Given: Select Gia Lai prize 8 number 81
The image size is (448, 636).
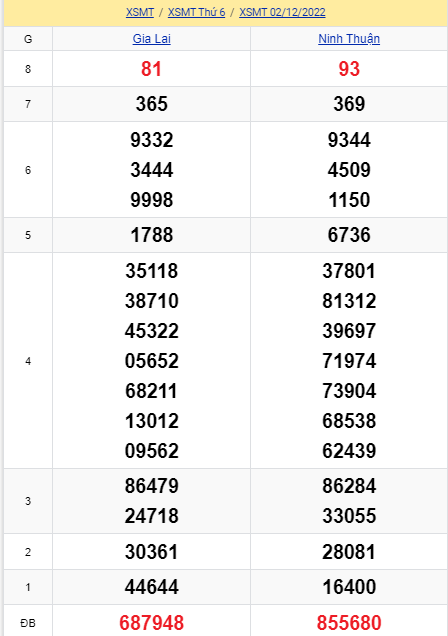Looking at the screenshot, I should pos(152,69).
